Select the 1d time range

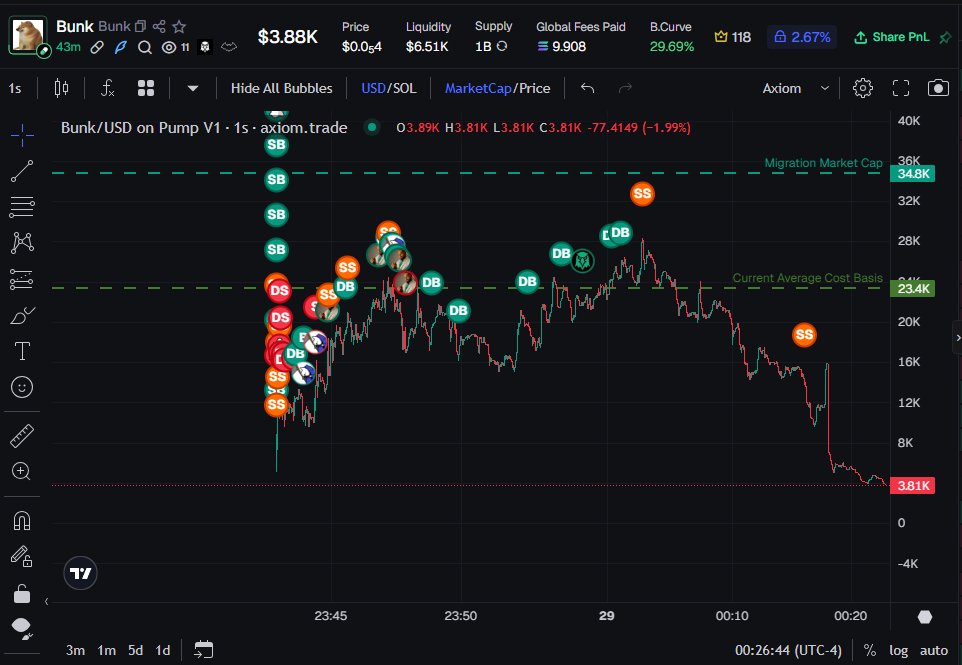pyautogui.click(x=163, y=650)
